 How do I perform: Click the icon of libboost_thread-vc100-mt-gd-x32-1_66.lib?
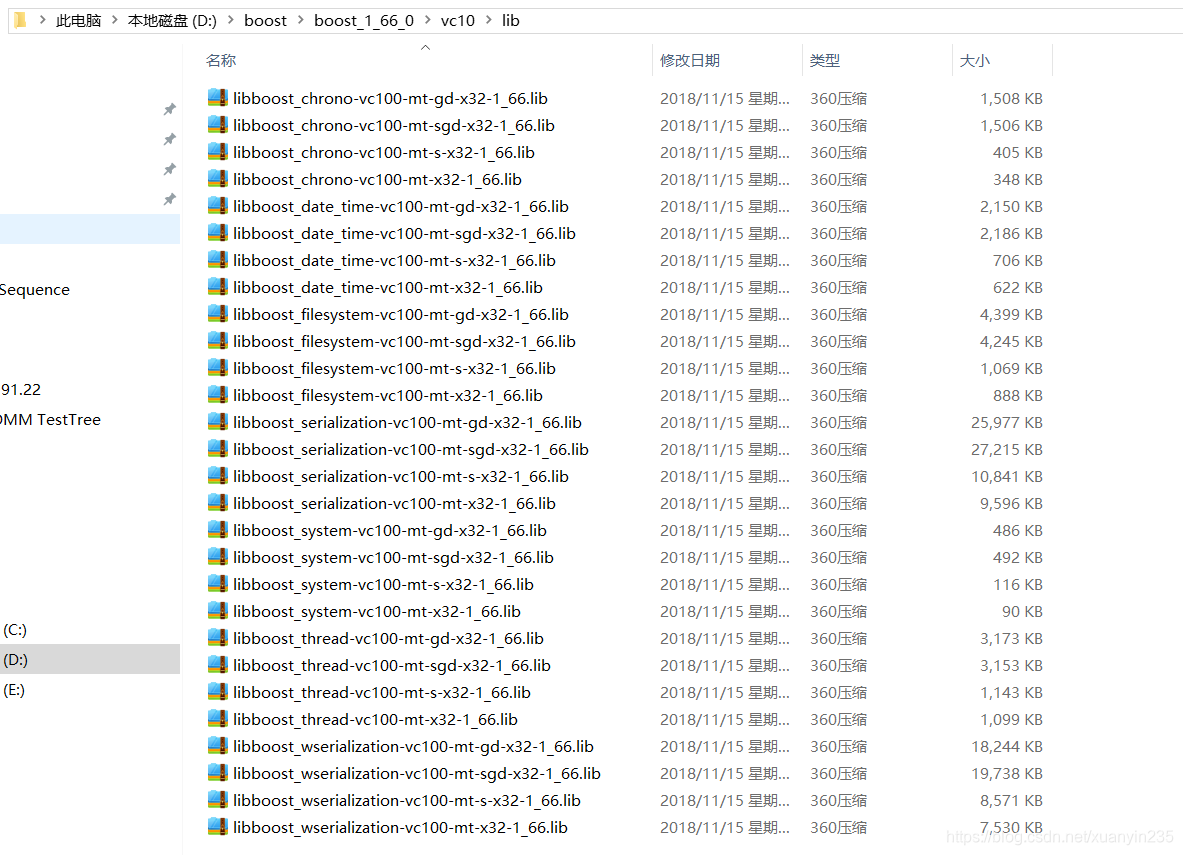[x=217, y=638]
